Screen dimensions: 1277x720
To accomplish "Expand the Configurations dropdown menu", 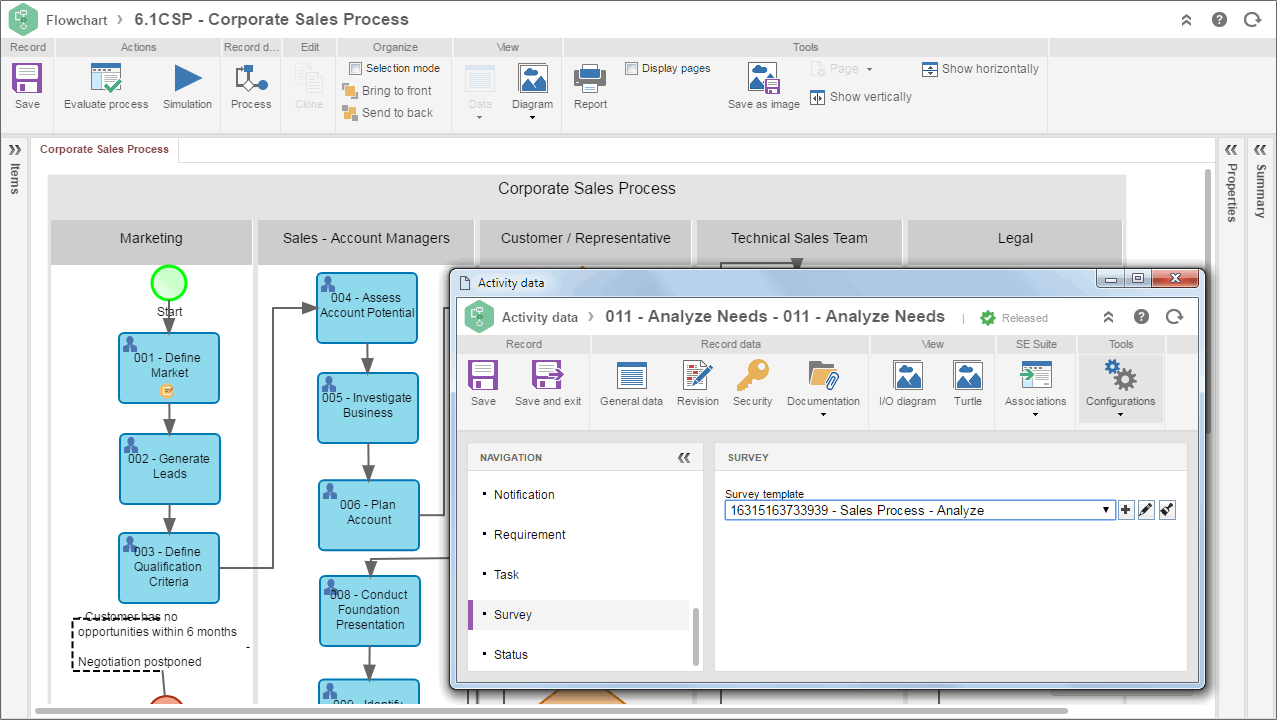I will pos(1120,389).
